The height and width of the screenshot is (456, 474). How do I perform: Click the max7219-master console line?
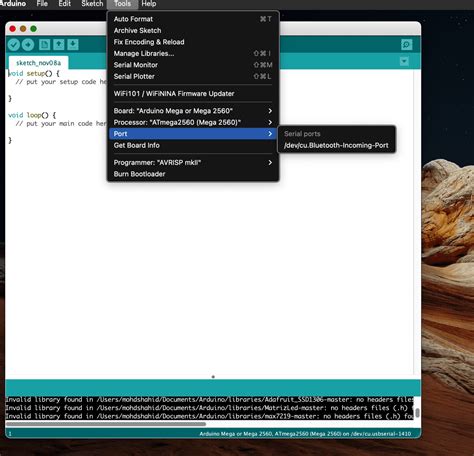click(x=209, y=416)
